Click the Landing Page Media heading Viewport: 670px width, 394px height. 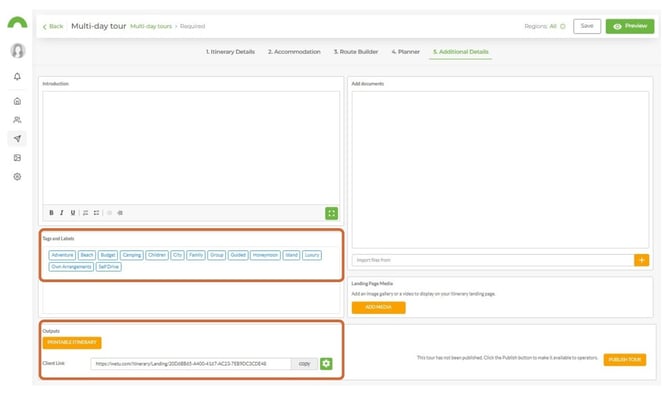pyautogui.click(x=372, y=283)
